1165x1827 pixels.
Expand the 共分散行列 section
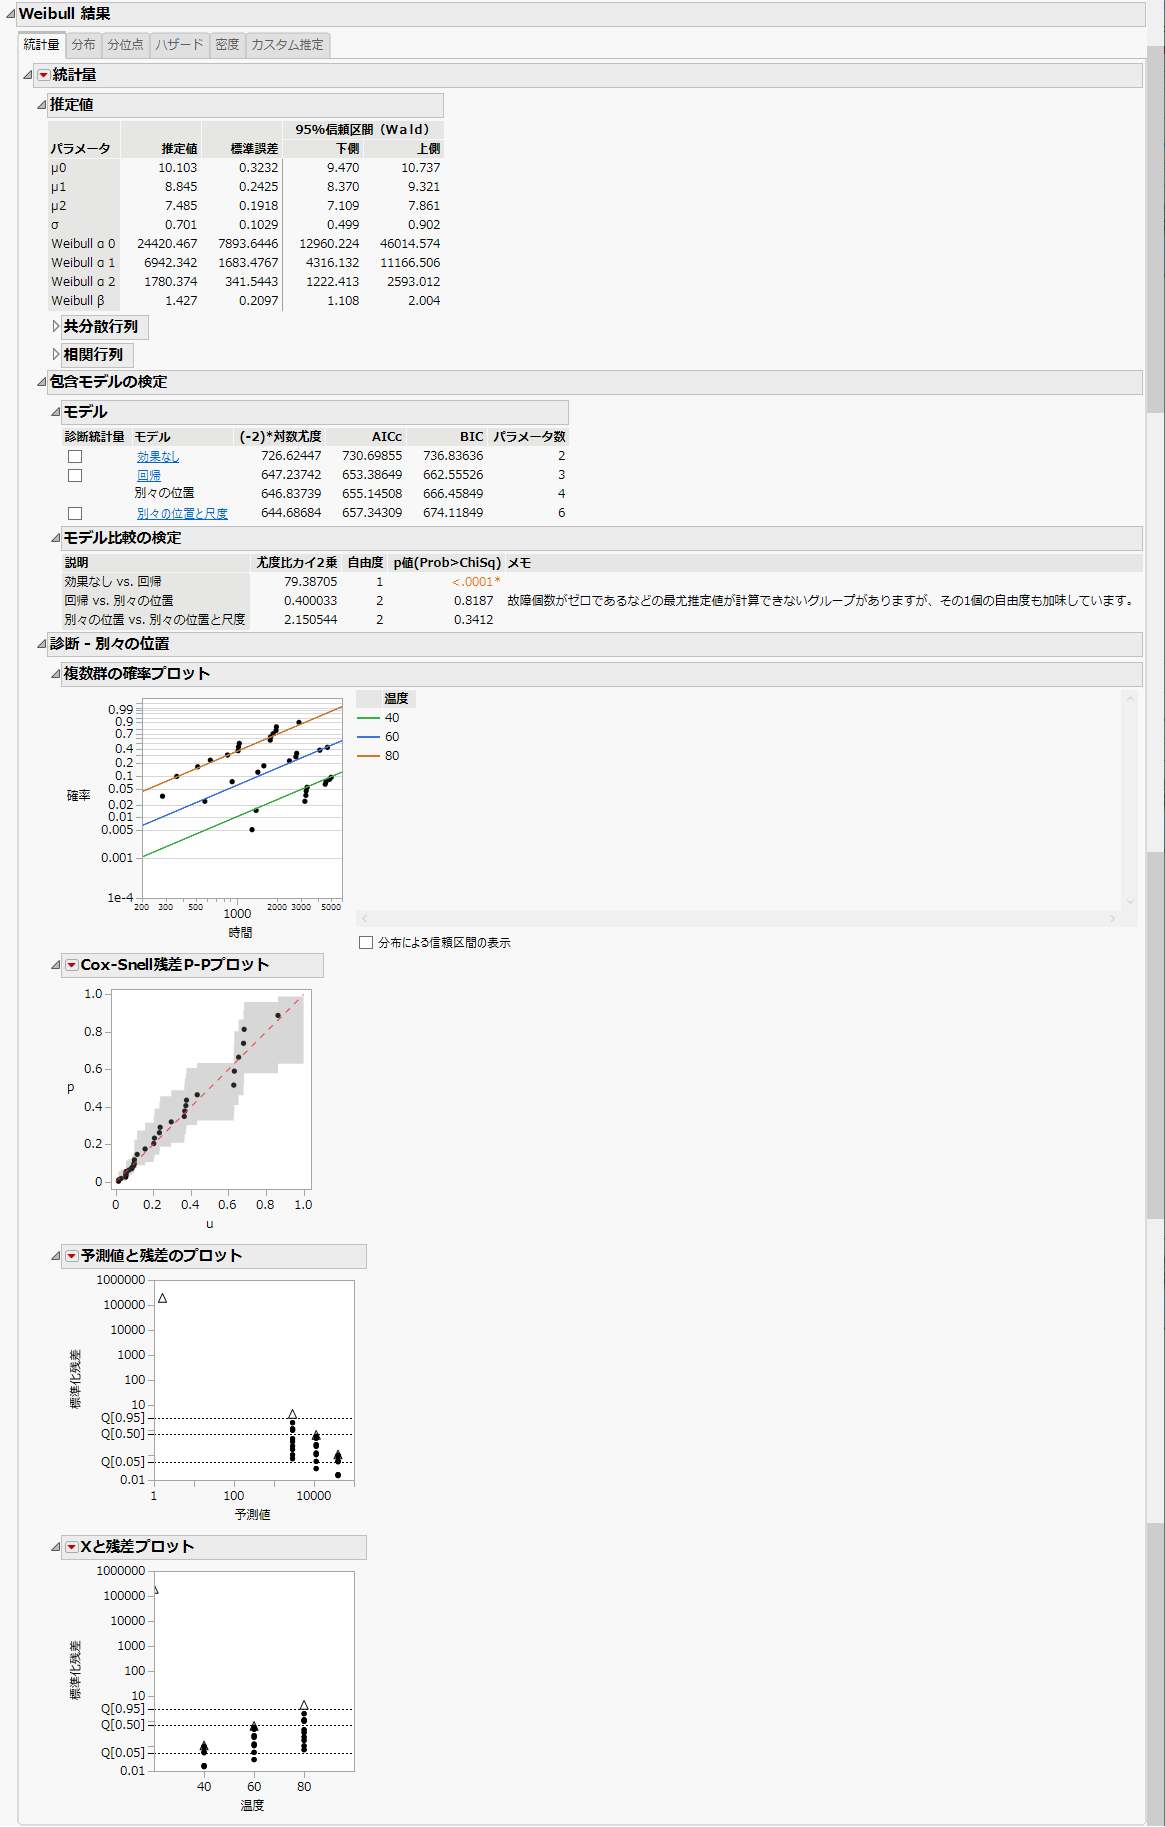(56, 326)
